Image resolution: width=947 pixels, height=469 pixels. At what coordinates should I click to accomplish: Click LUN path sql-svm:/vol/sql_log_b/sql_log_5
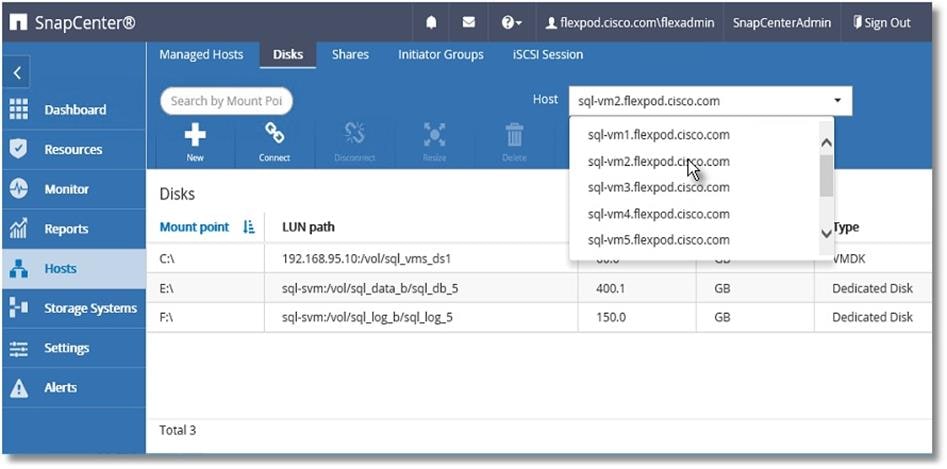pos(367,317)
